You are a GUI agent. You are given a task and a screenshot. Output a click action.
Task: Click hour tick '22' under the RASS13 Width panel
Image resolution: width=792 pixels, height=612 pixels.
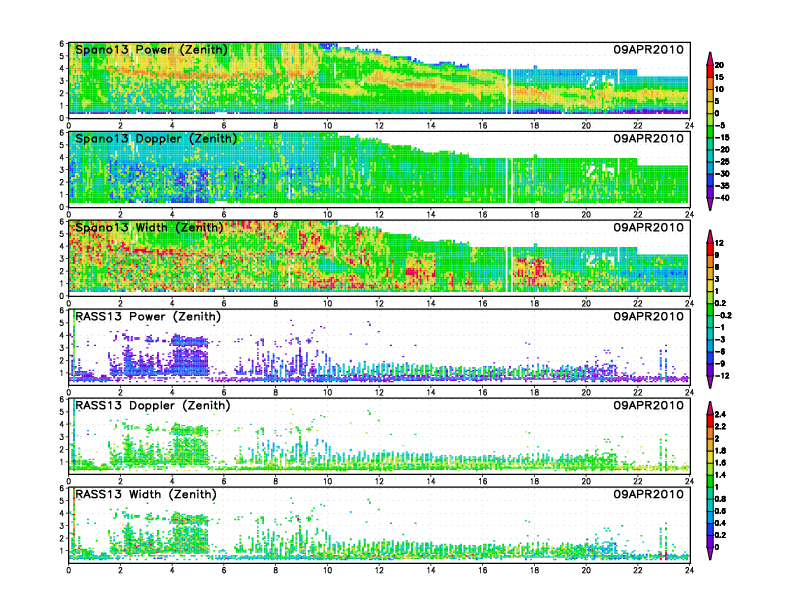(x=637, y=570)
